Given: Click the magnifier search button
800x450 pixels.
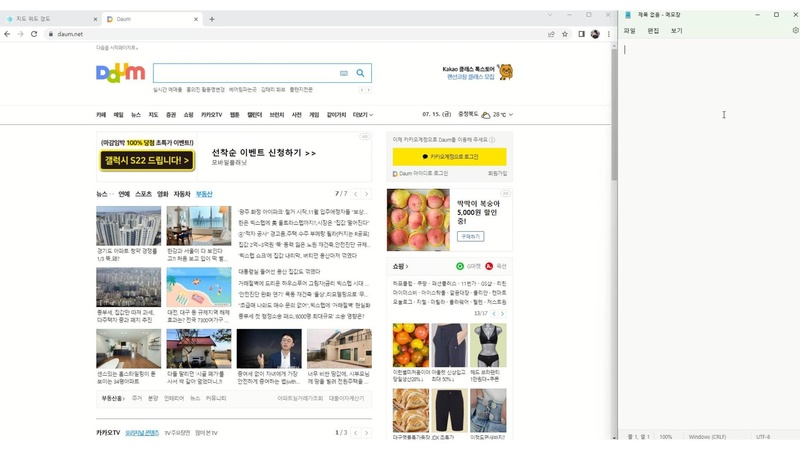Looking at the screenshot, I should tap(360, 73).
